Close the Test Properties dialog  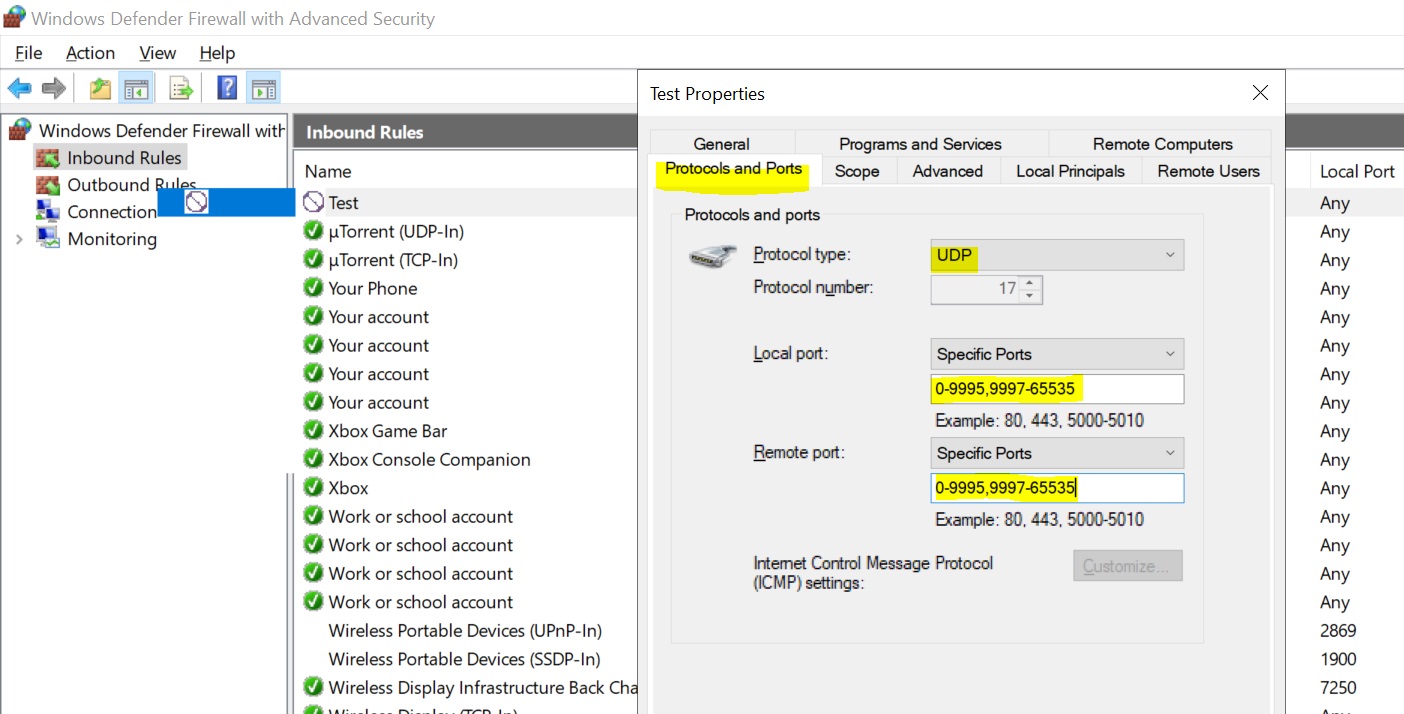point(1260,93)
